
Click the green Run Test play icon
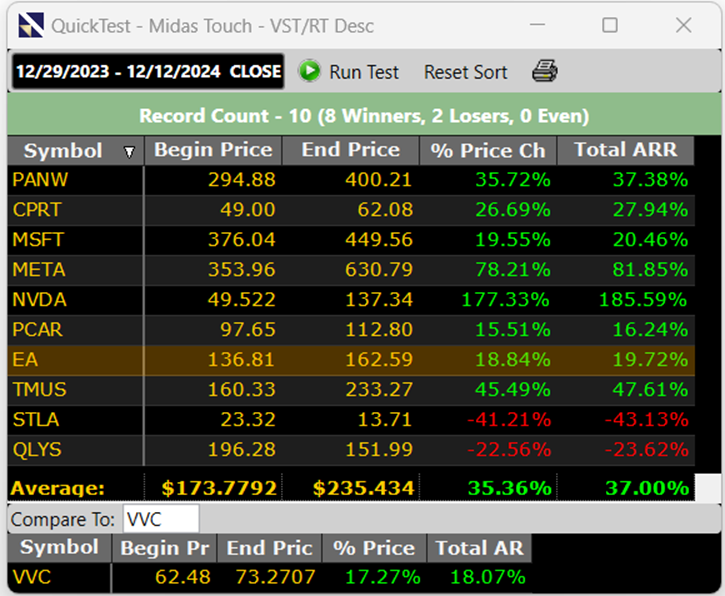point(309,72)
